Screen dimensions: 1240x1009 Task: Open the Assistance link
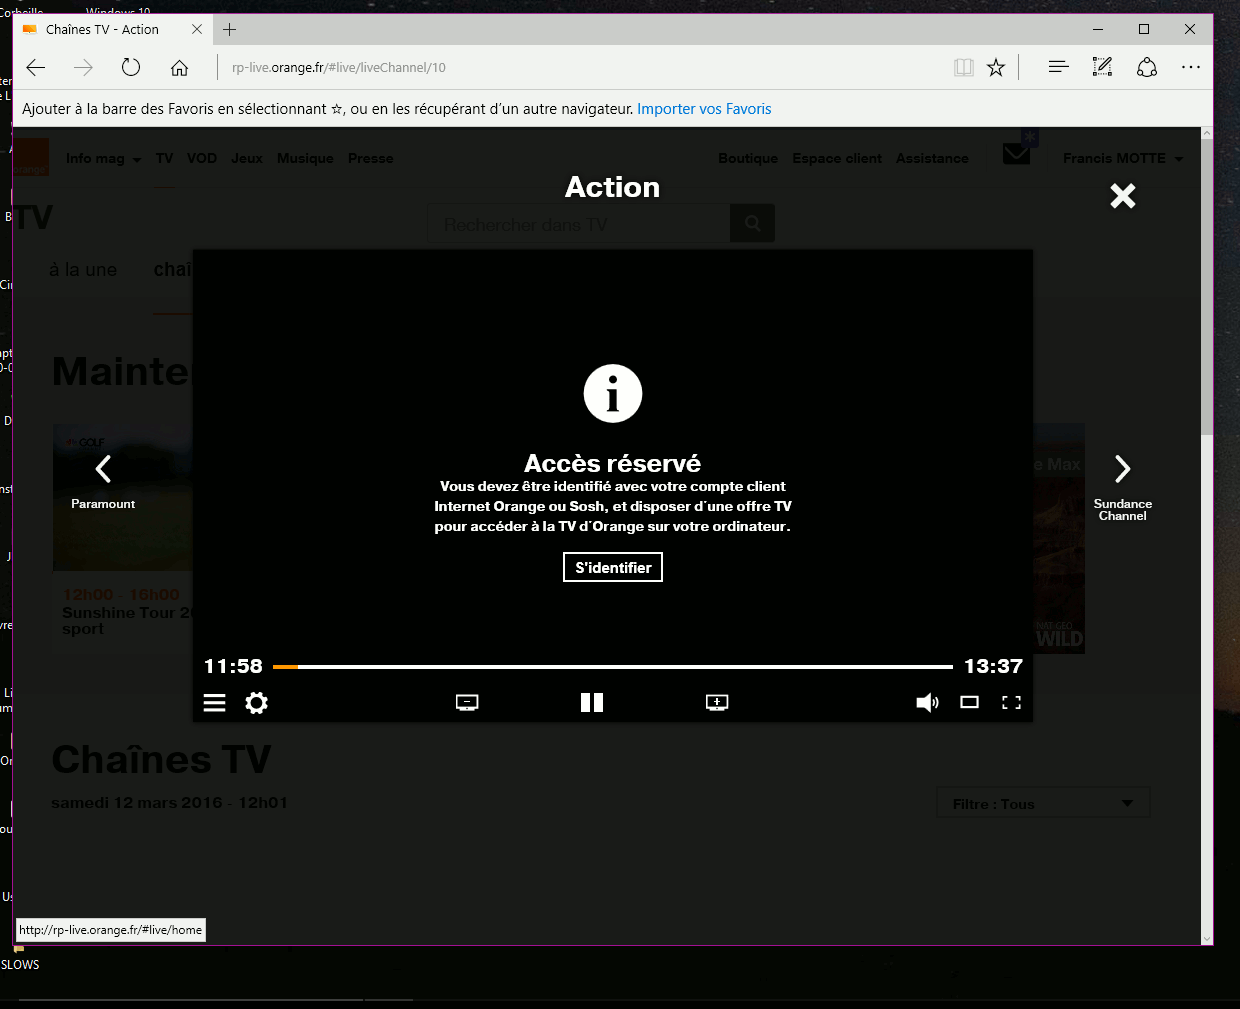(932, 158)
